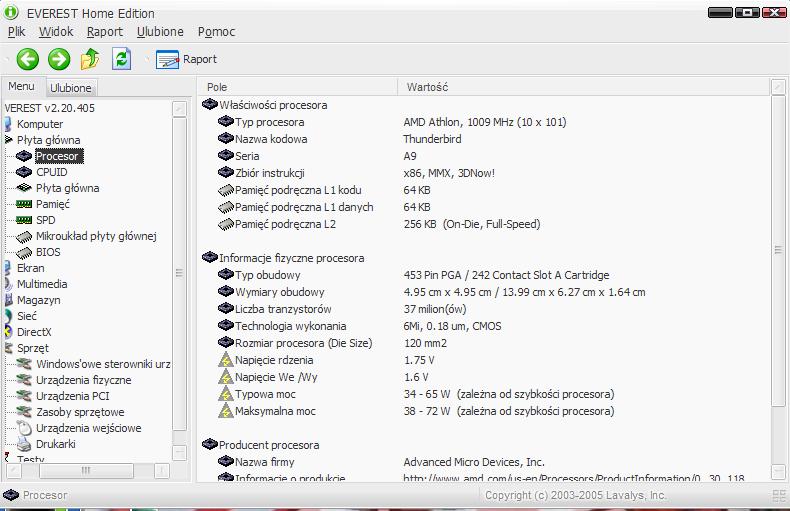Screen dimensions: 790x511
Task: Open the Pomoc menu
Action: click(x=217, y=32)
